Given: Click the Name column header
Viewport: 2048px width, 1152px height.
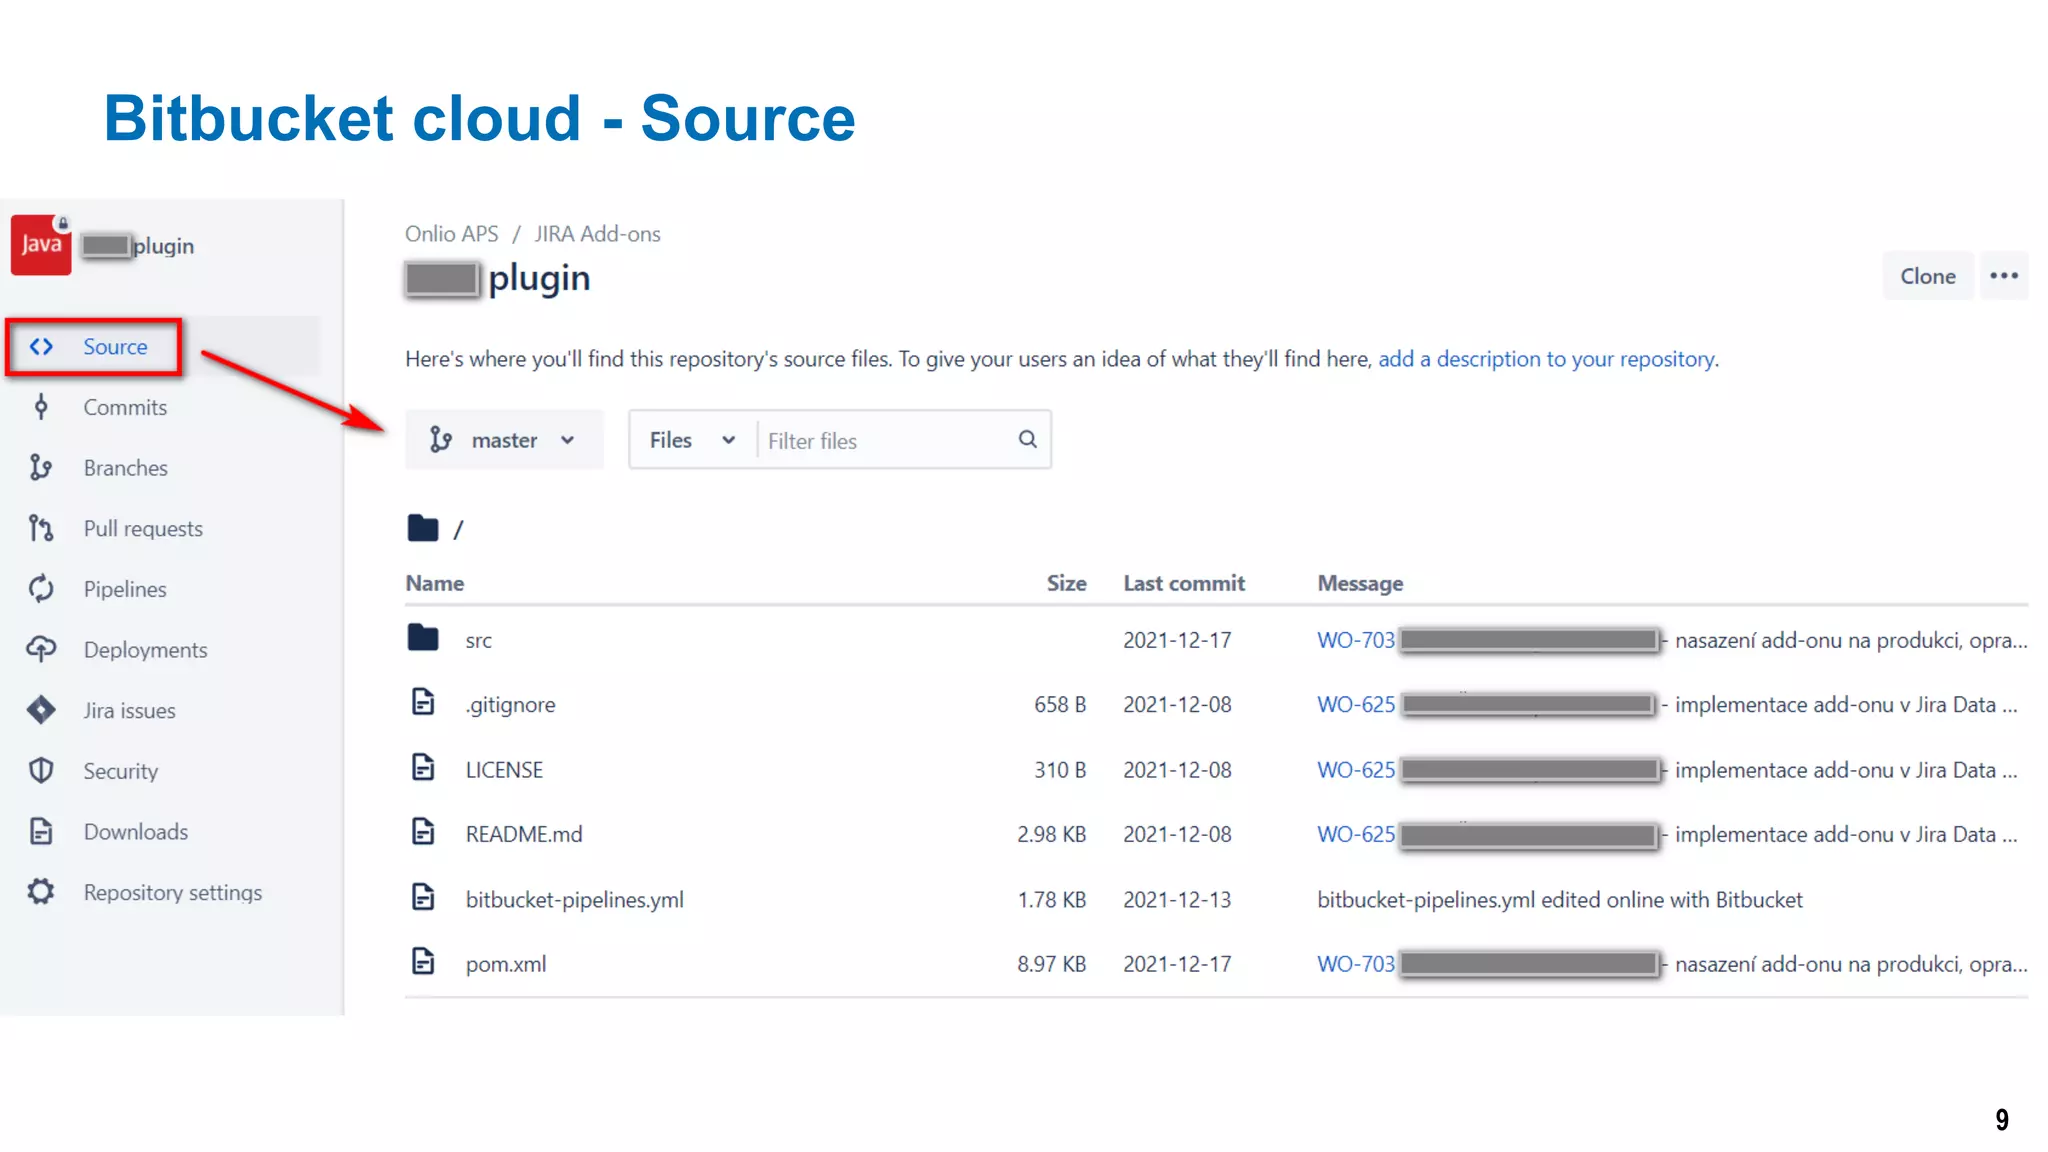Looking at the screenshot, I should click(x=434, y=583).
